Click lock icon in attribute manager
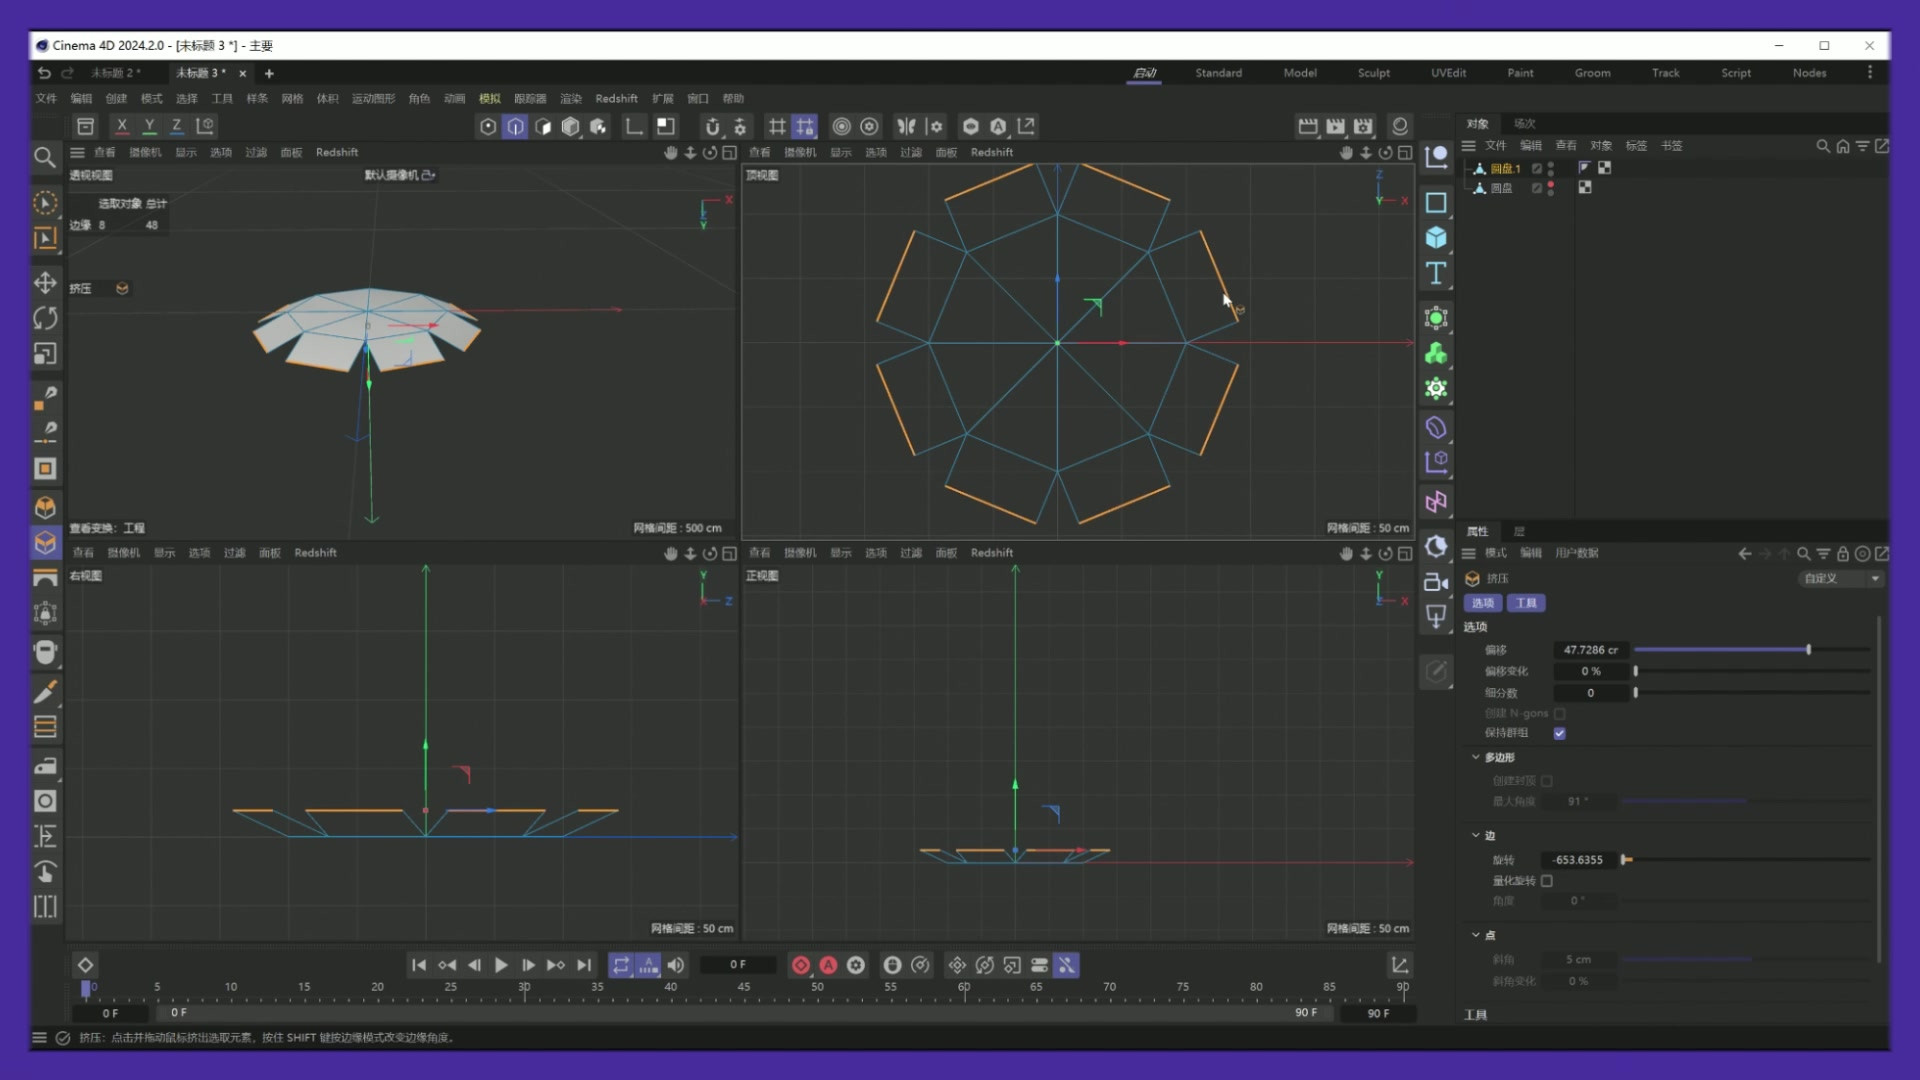 1843,554
